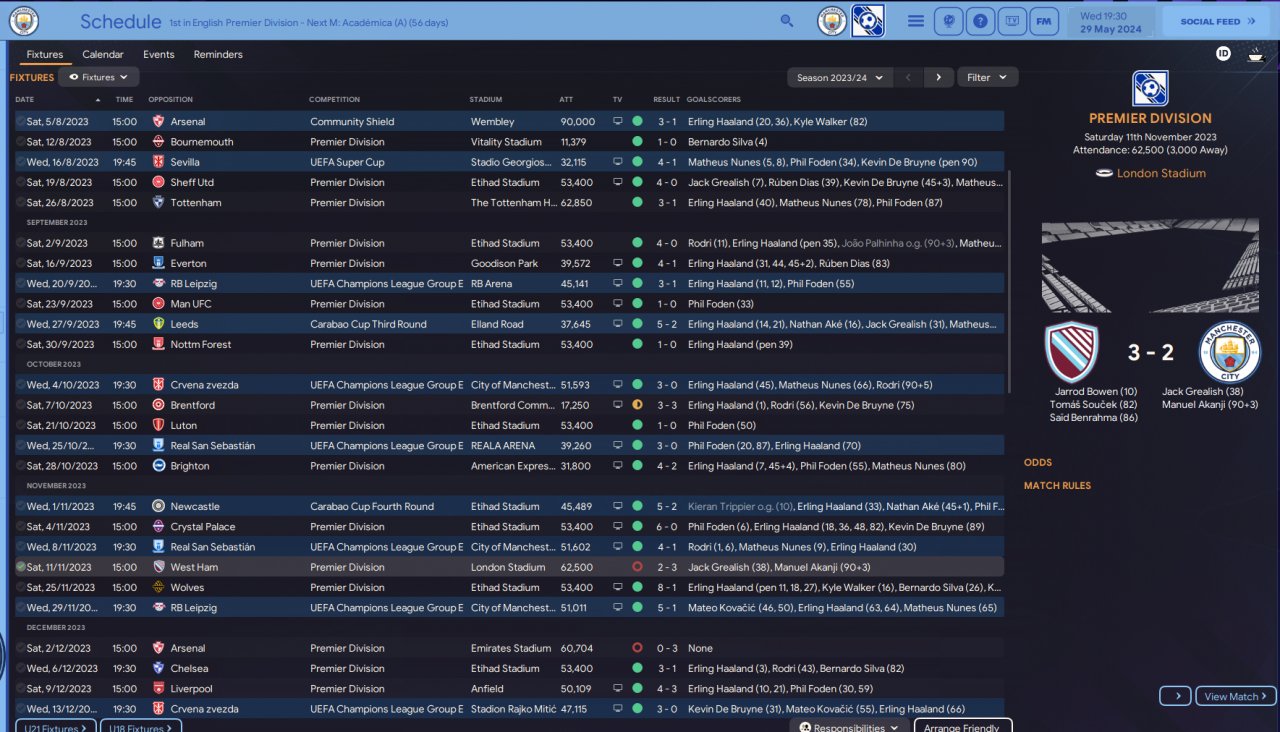Toggle the check circle on Sevilla row
The width and height of the screenshot is (1280, 732).
click(x=20, y=162)
